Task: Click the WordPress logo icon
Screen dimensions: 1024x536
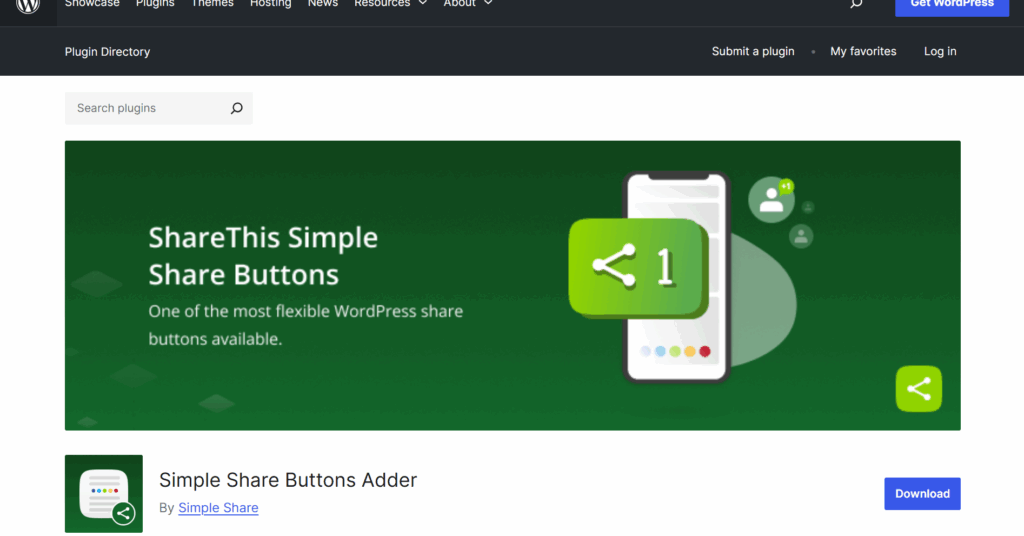Action: tap(28, 5)
